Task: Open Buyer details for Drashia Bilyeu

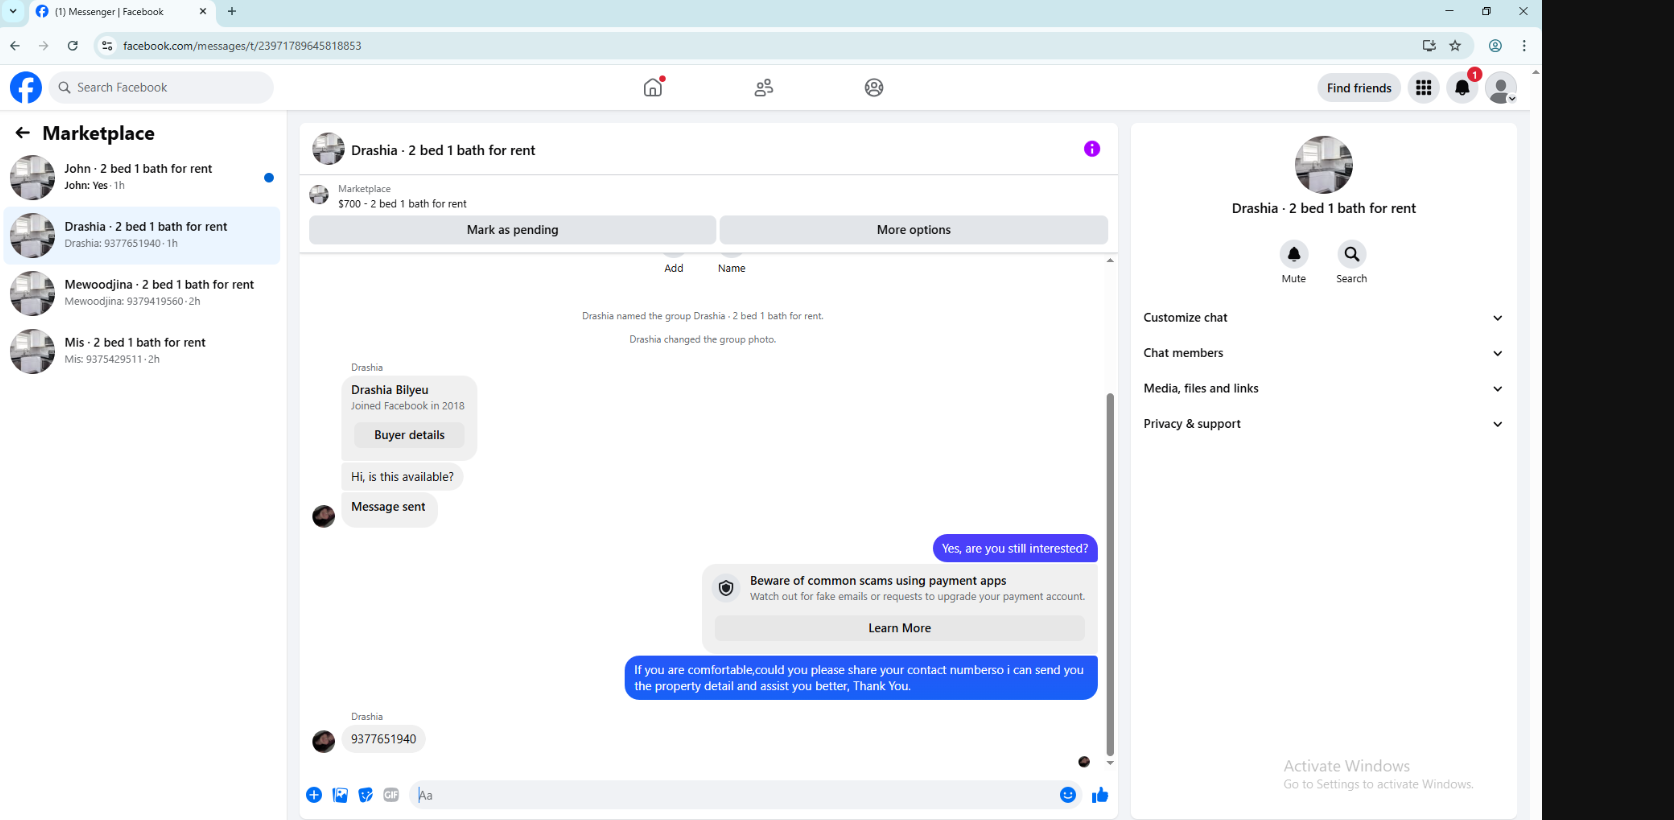Action: click(409, 435)
